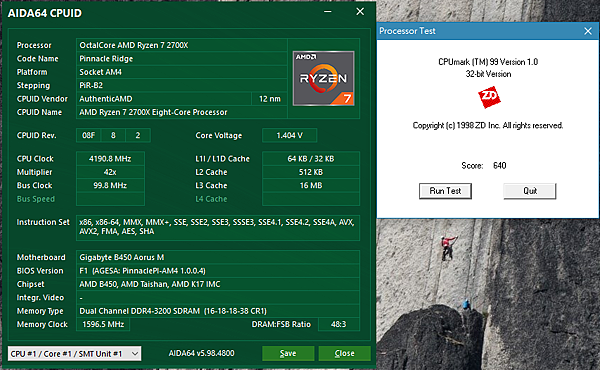600x370 pixels.
Task: Quit the Processor Test dialog
Action: [x=530, y=191]
